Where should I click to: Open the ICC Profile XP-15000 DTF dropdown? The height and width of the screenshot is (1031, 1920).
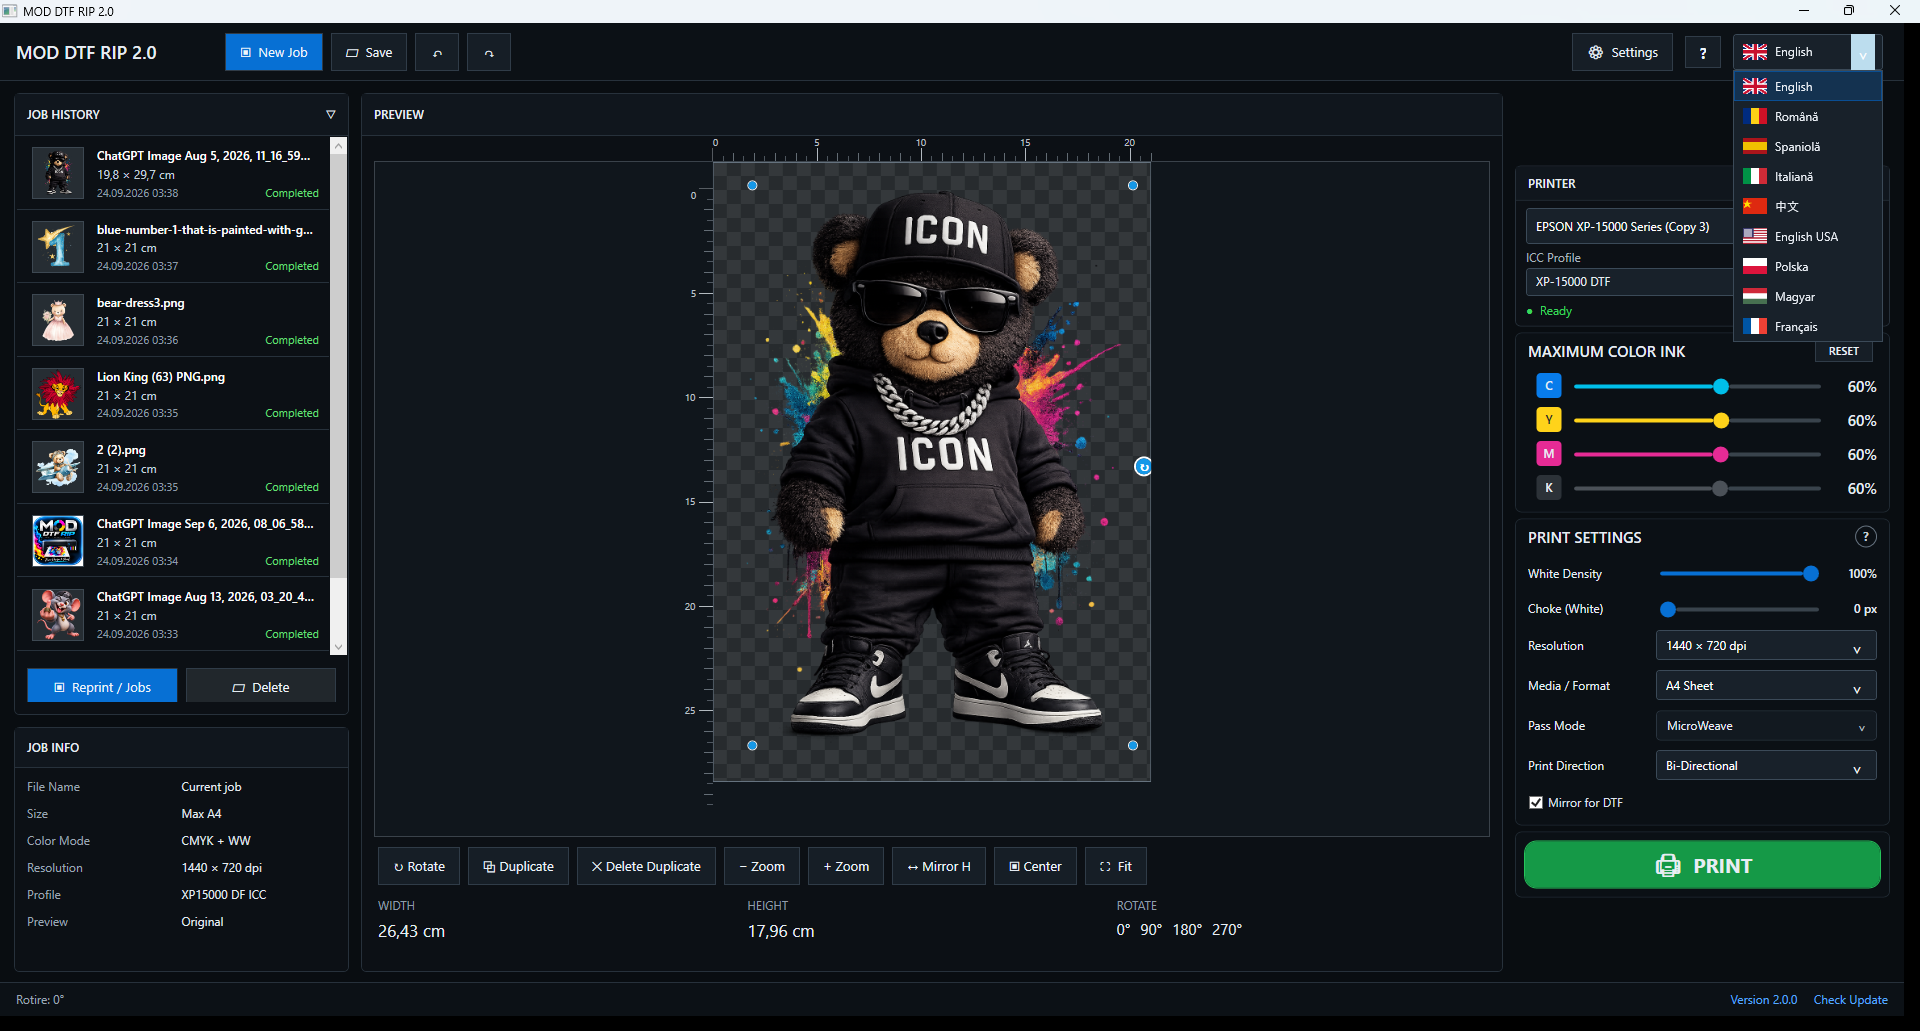pos(1629,282)
